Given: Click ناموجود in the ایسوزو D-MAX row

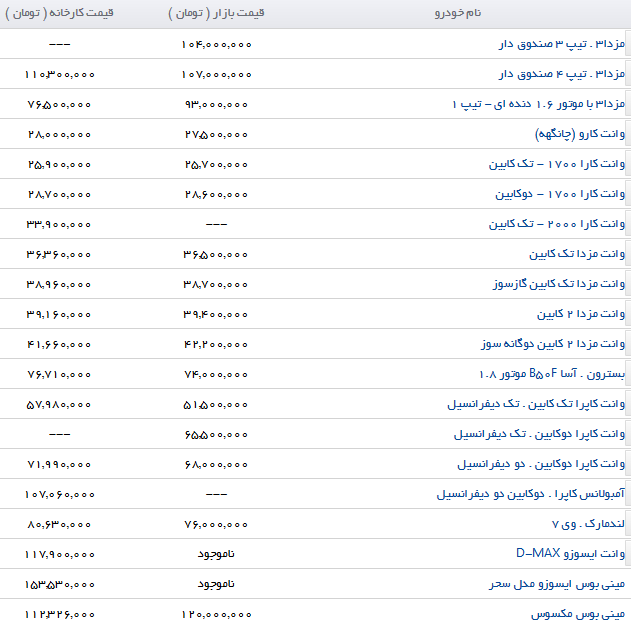Looking at the screenshot, I should 216,554.
